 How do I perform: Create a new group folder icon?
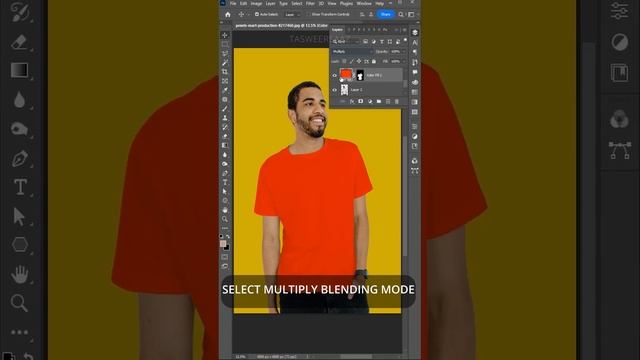379,101
